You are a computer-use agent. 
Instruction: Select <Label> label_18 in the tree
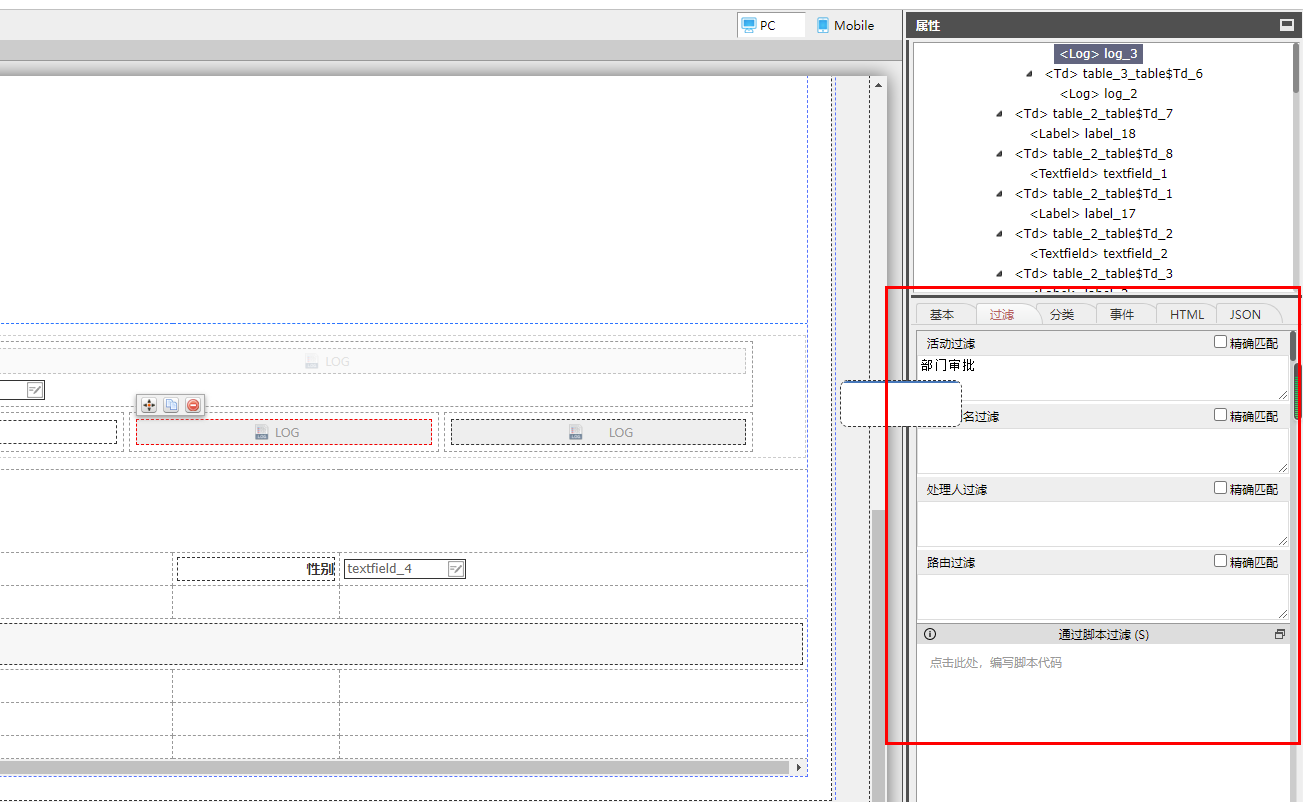pos(1083,134)
